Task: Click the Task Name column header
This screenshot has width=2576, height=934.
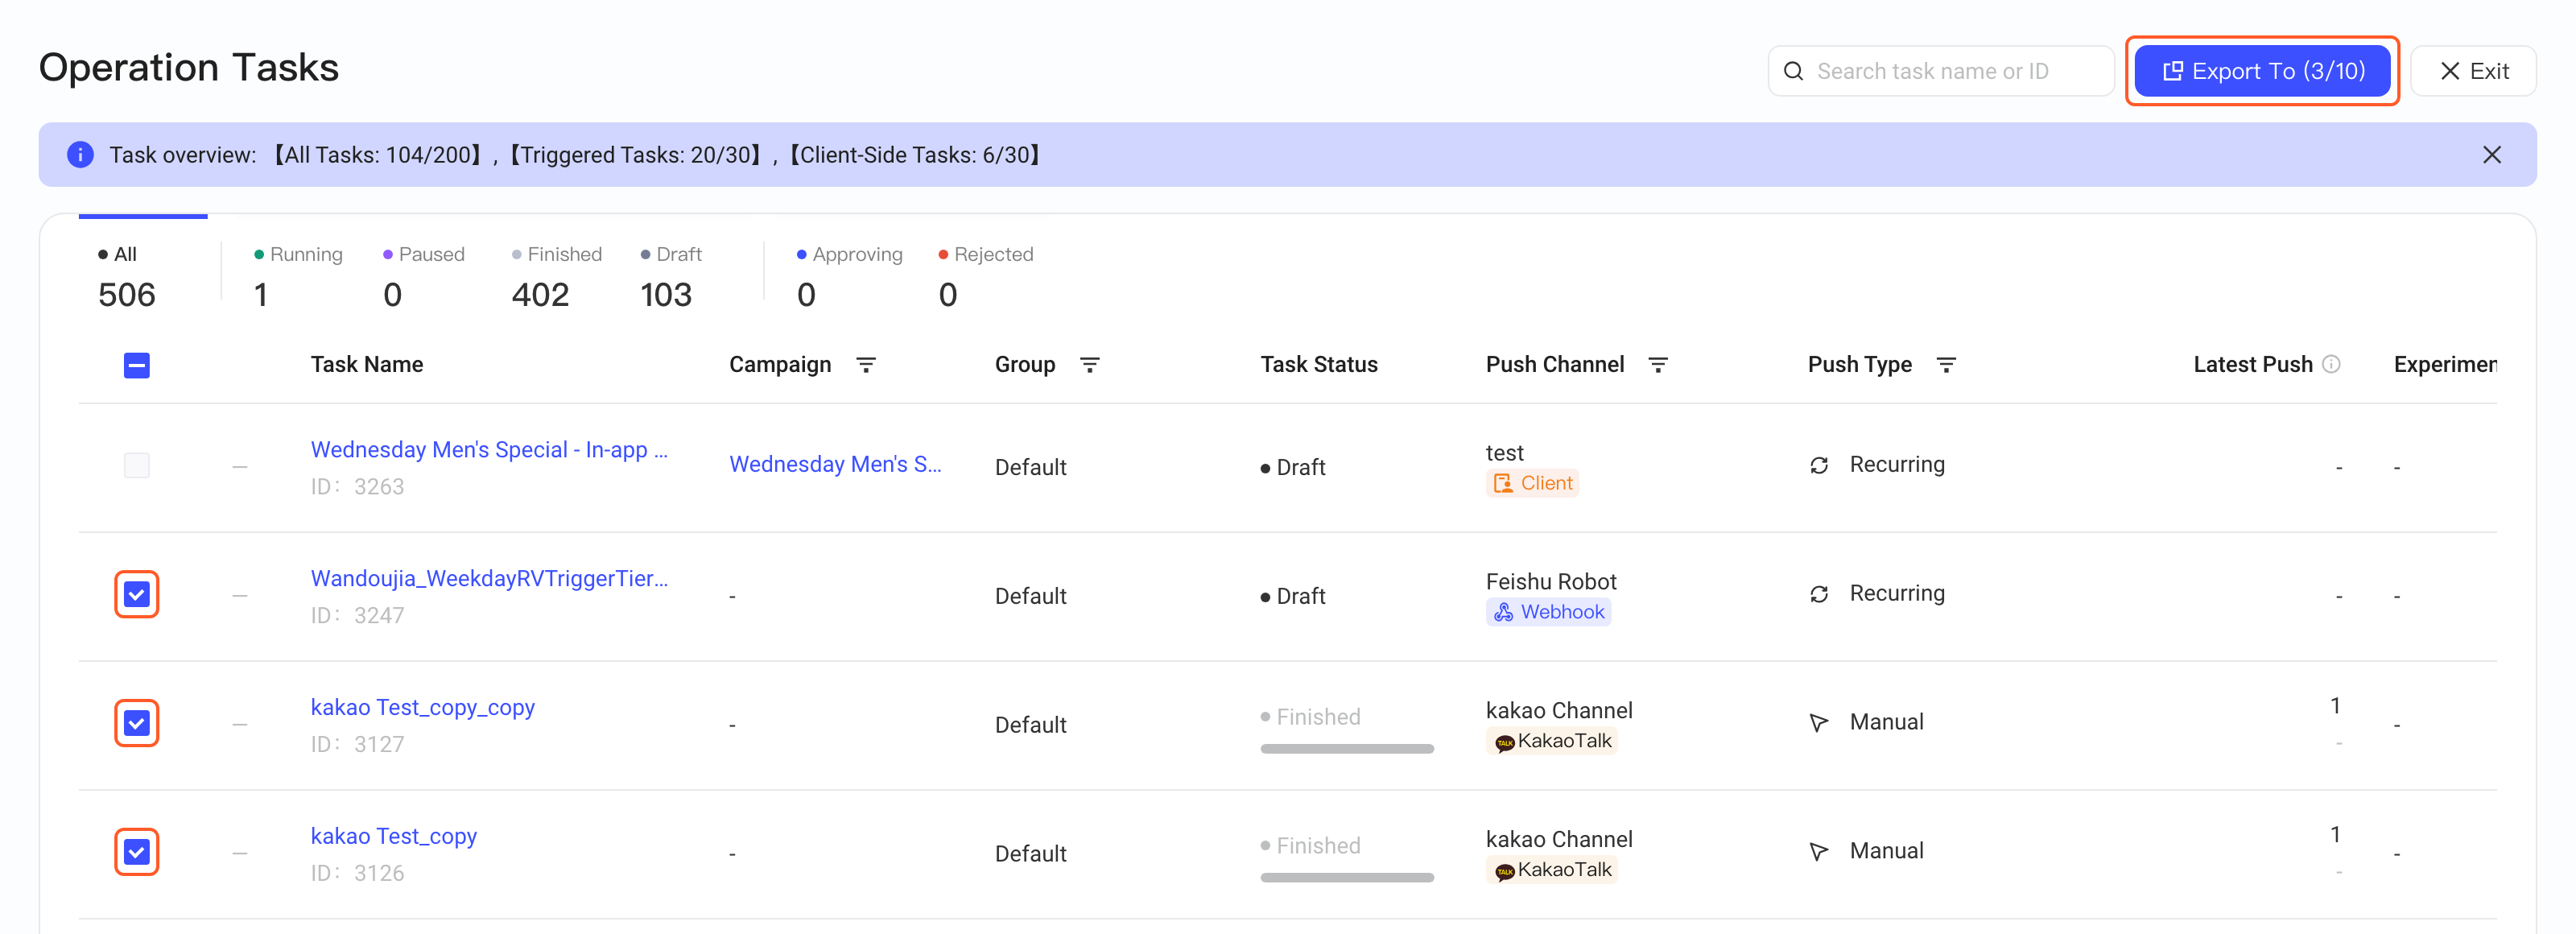Action: click(366, 365)
